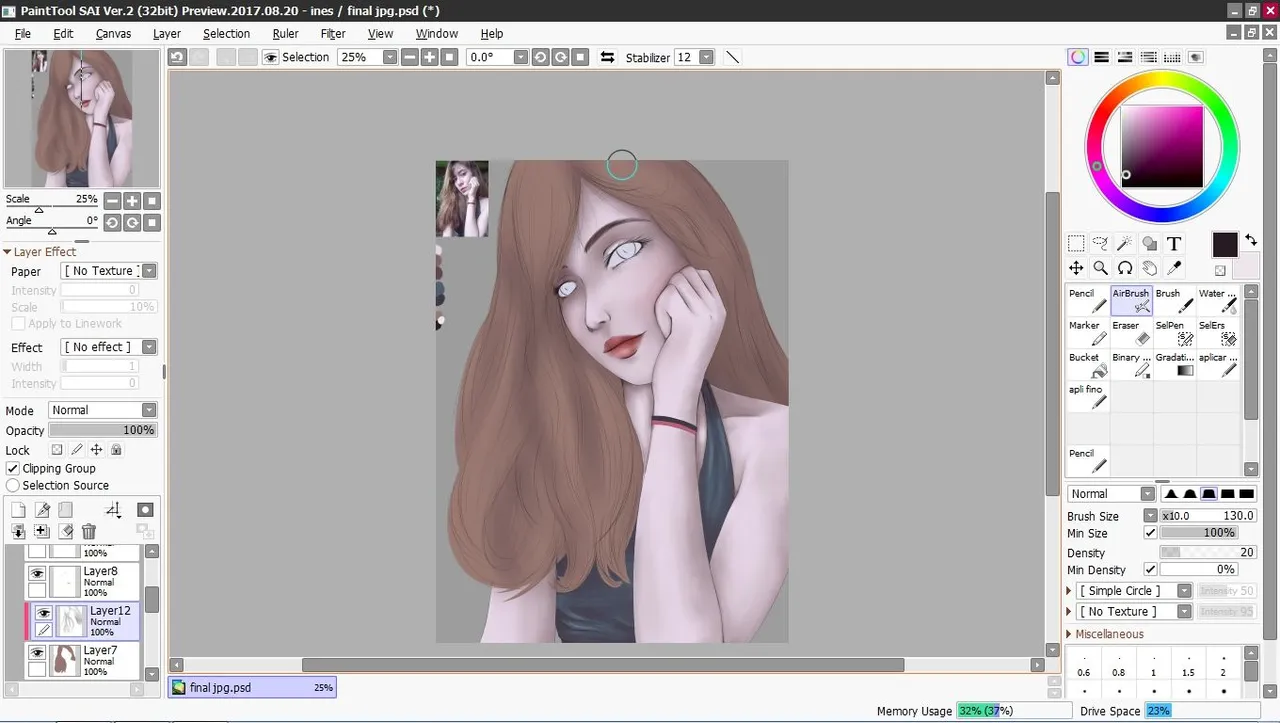Viewport: 1280px width, 723px height.
Task: Activate the Eyedropper color picker tool
Action: [x=1174, y=268]
